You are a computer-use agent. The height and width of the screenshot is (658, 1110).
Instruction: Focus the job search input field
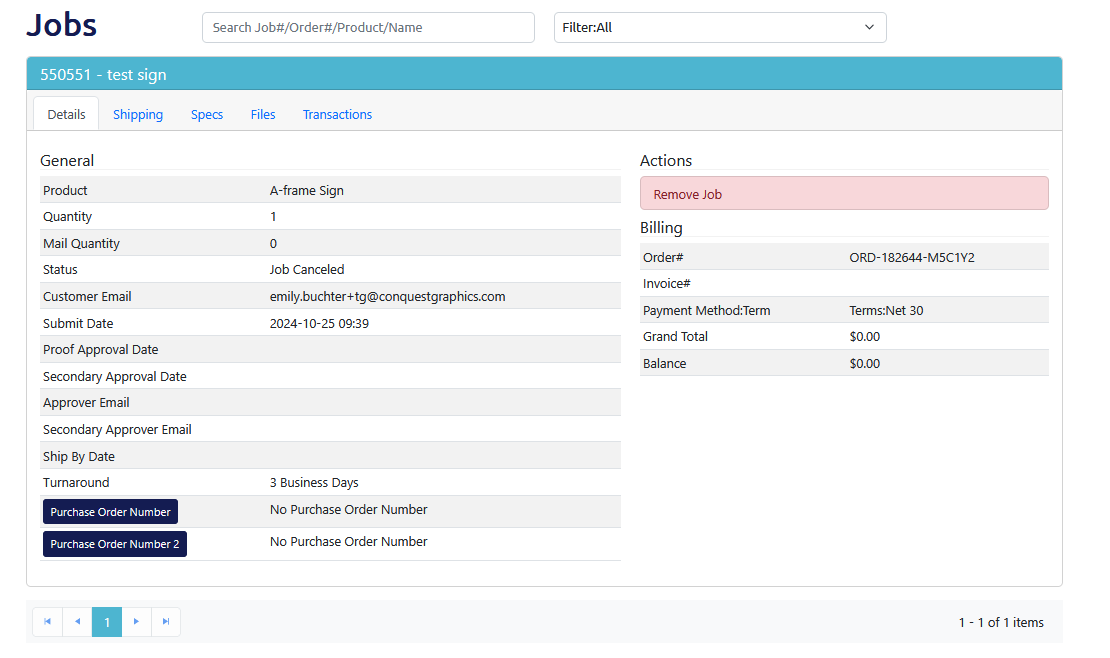coord(368,28)
